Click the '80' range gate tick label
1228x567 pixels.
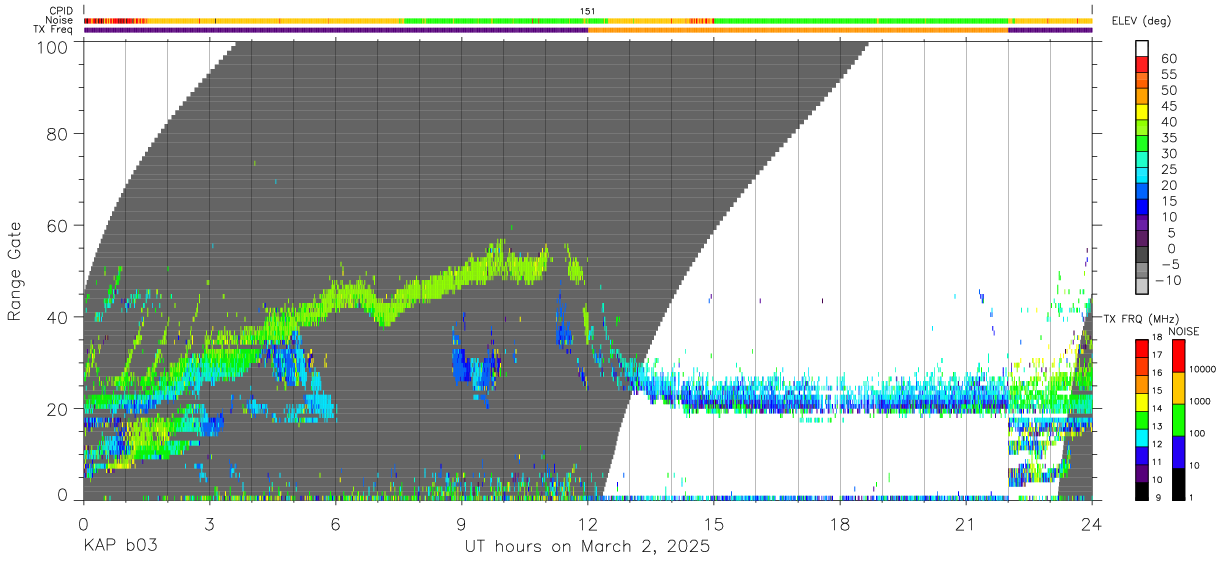point(59,133)
